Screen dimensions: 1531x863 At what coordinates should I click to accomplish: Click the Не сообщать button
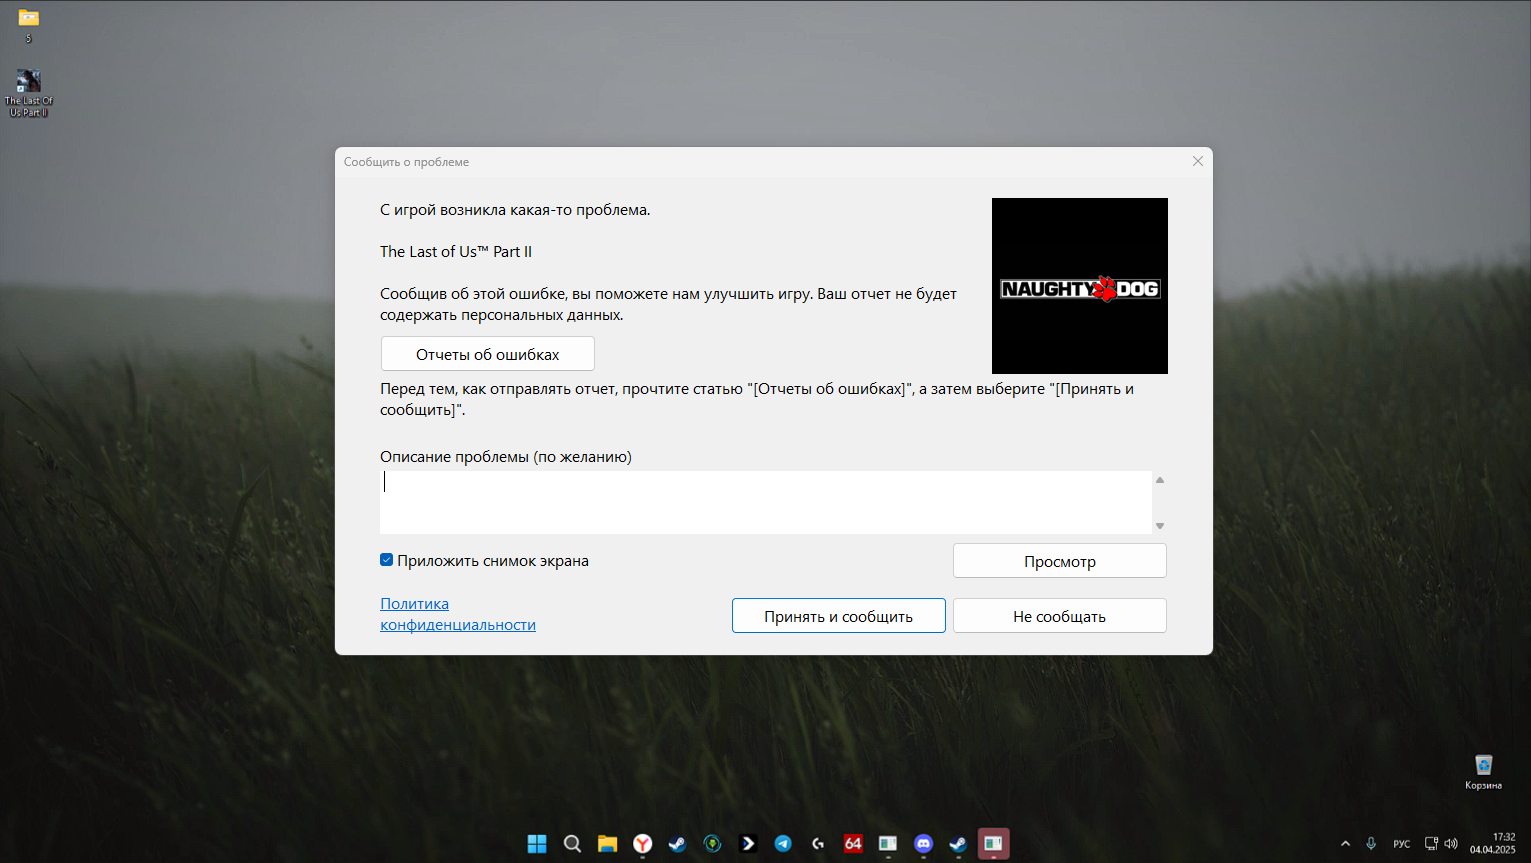tap(1060, 616)
